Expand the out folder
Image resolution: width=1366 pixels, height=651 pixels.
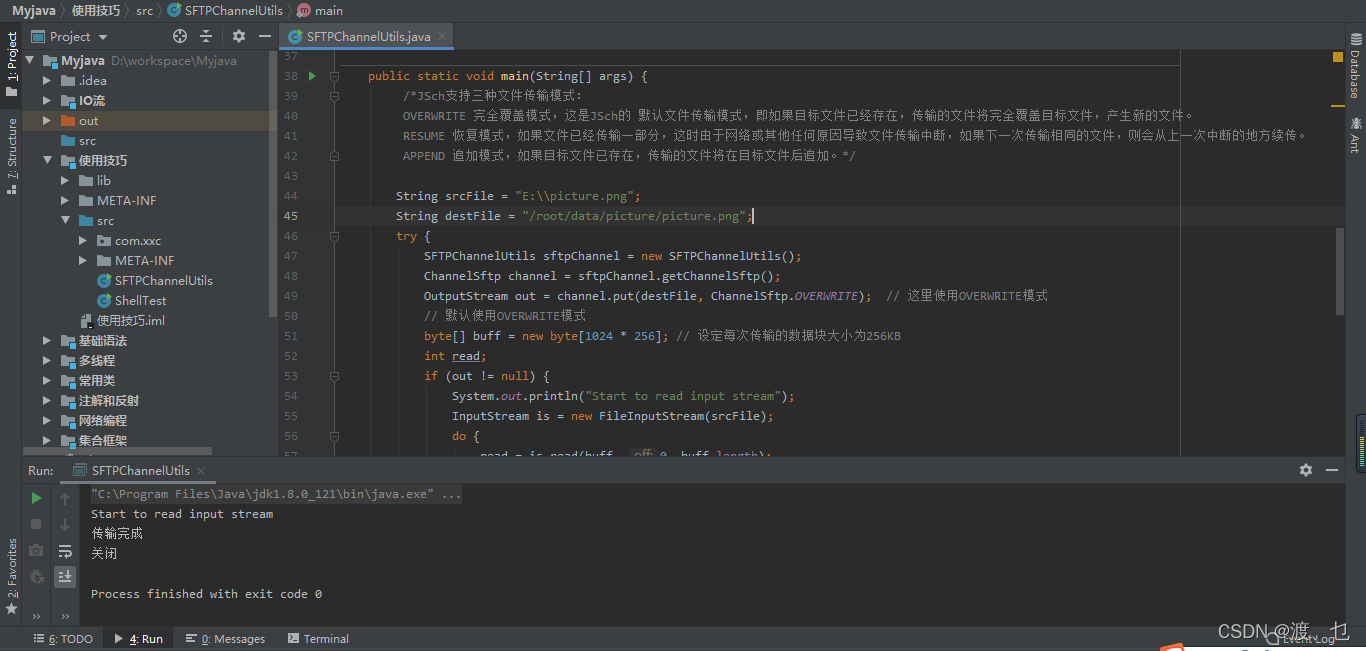[x=48, y=121]
